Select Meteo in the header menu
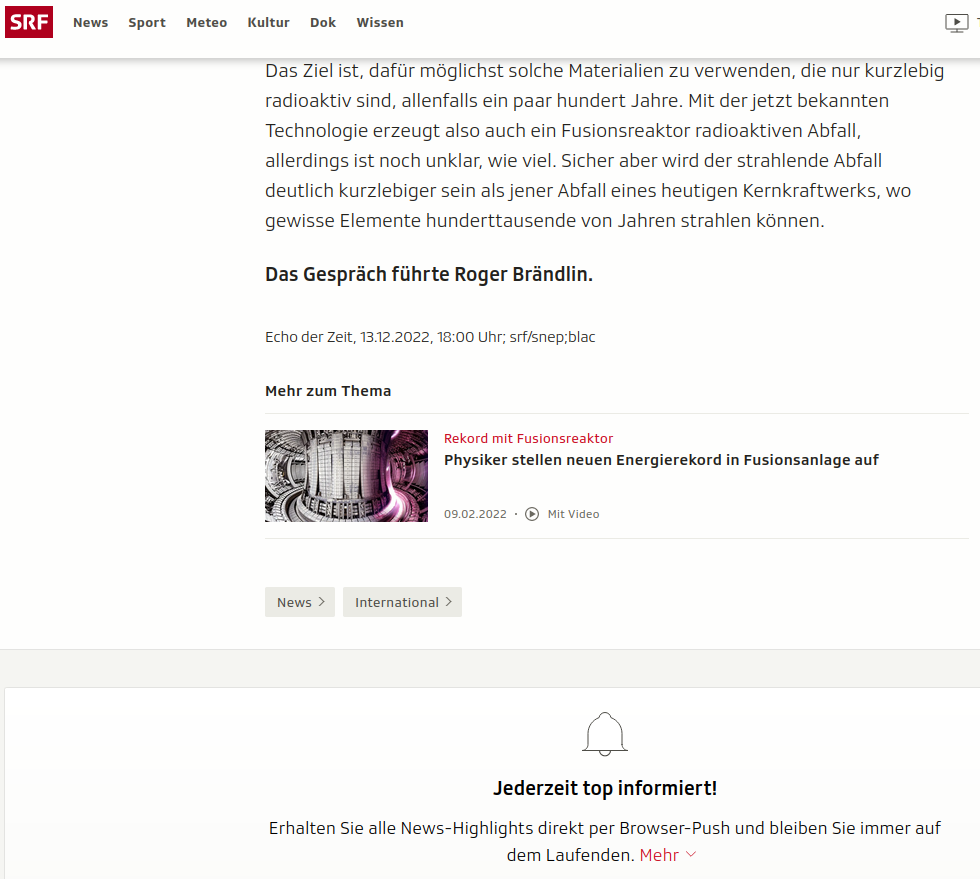This screenshot has height=879, width=980. (x=206, y=23)
